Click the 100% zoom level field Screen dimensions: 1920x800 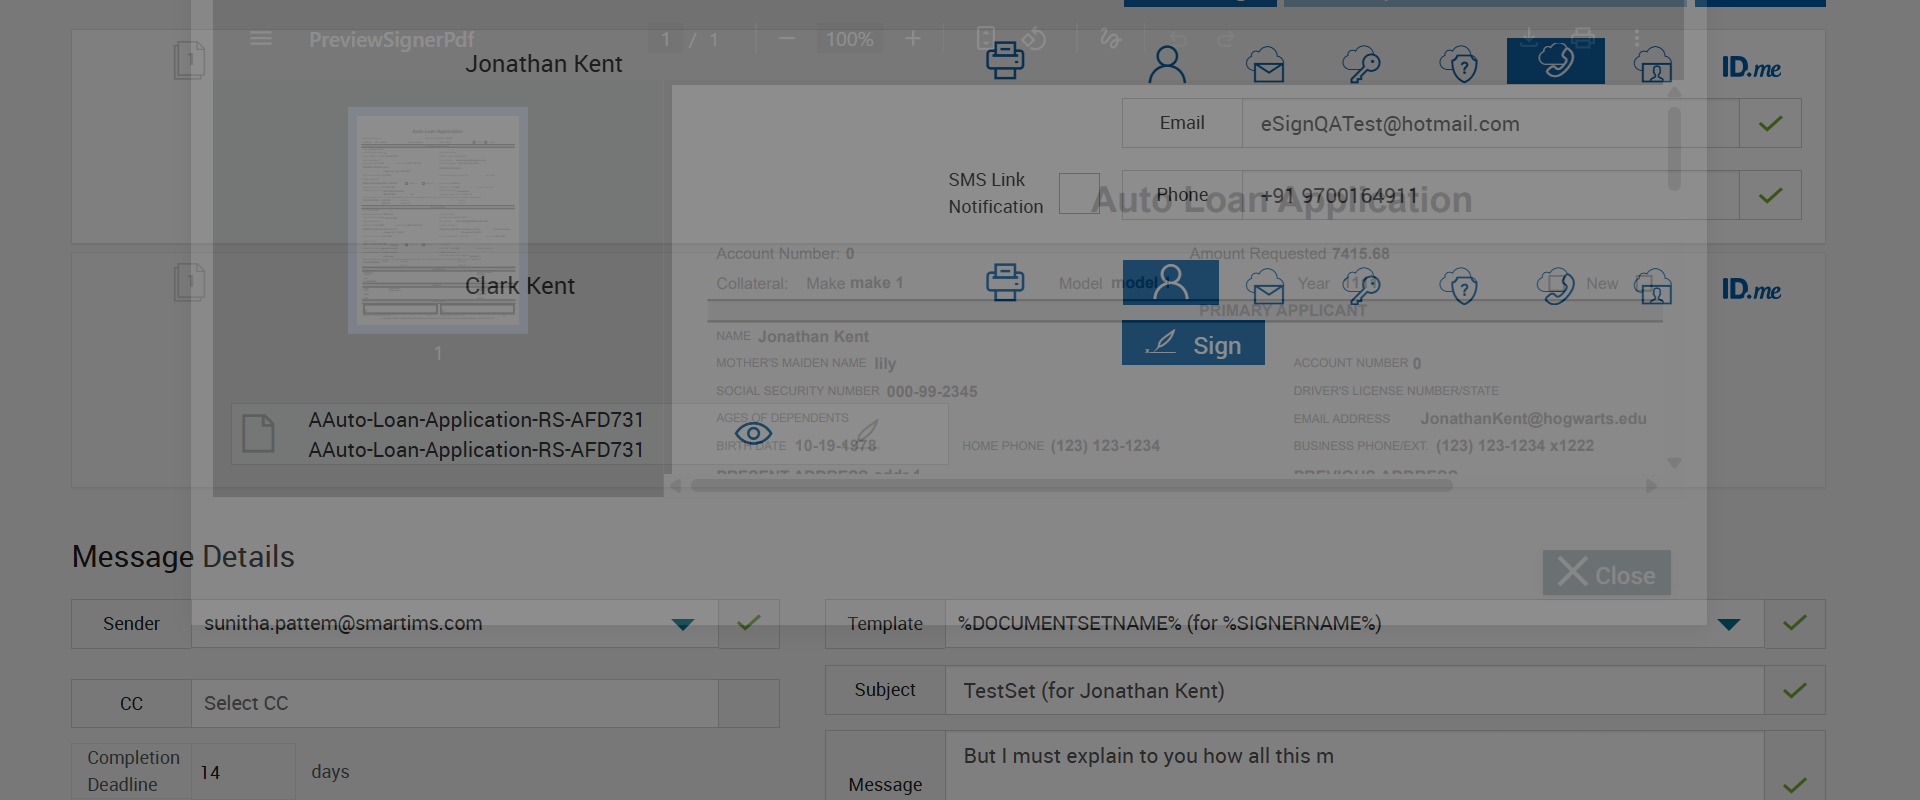tap(850, 39)
